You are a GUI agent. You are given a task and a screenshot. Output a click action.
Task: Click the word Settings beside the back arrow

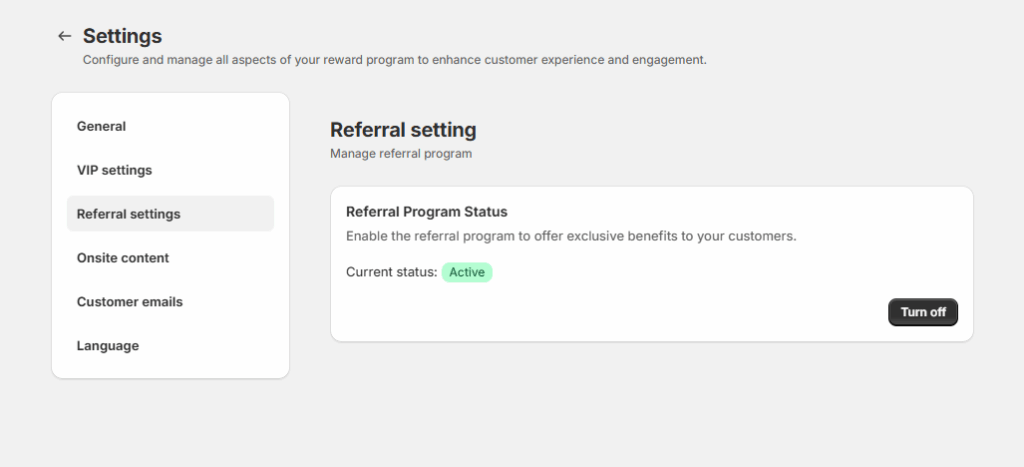(x=122, y=36)
